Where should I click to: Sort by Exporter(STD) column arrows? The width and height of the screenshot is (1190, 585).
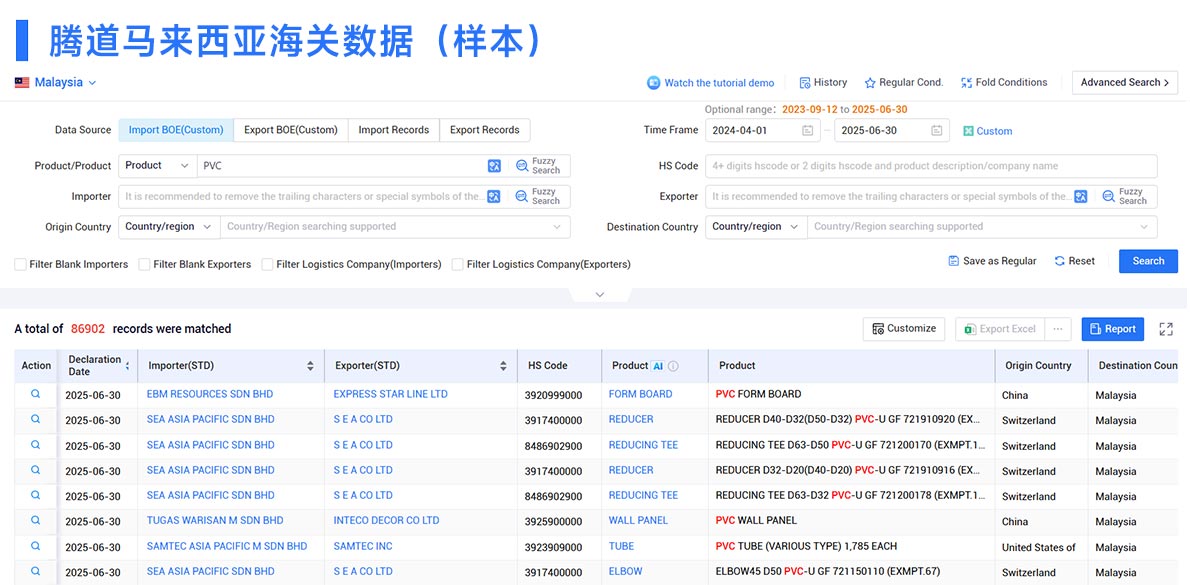point(503,366)
